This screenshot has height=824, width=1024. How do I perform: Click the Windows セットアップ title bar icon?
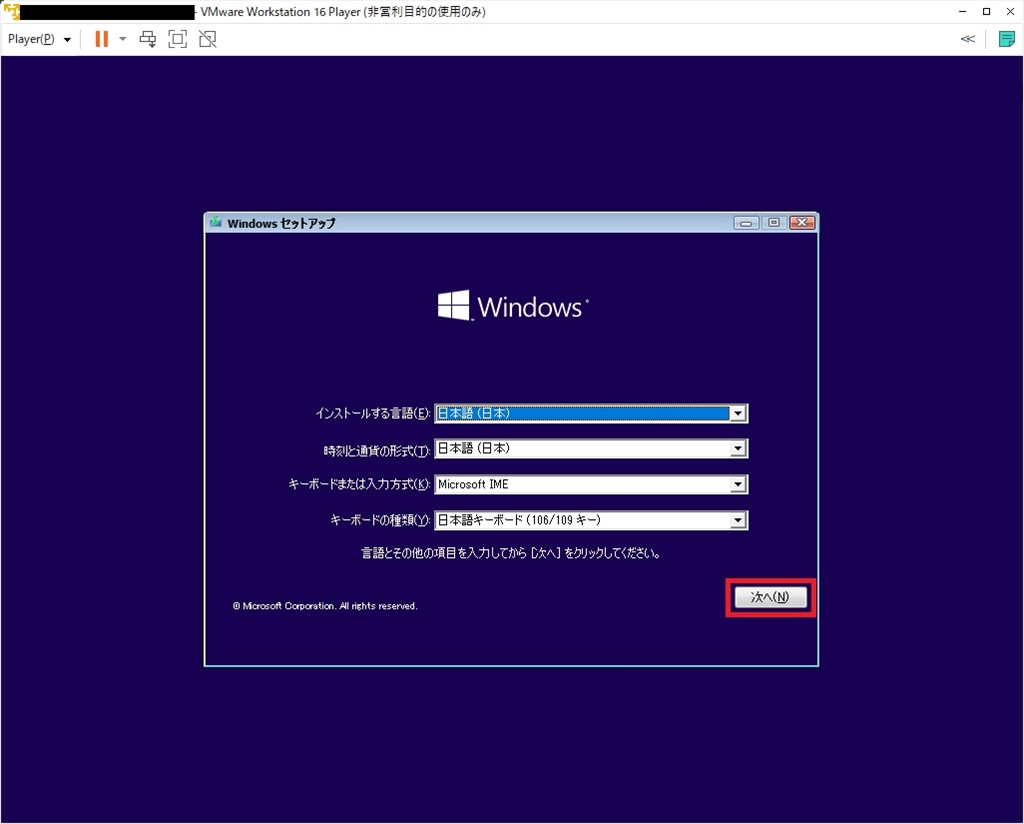pyautogui.click(x=216, y=223)
